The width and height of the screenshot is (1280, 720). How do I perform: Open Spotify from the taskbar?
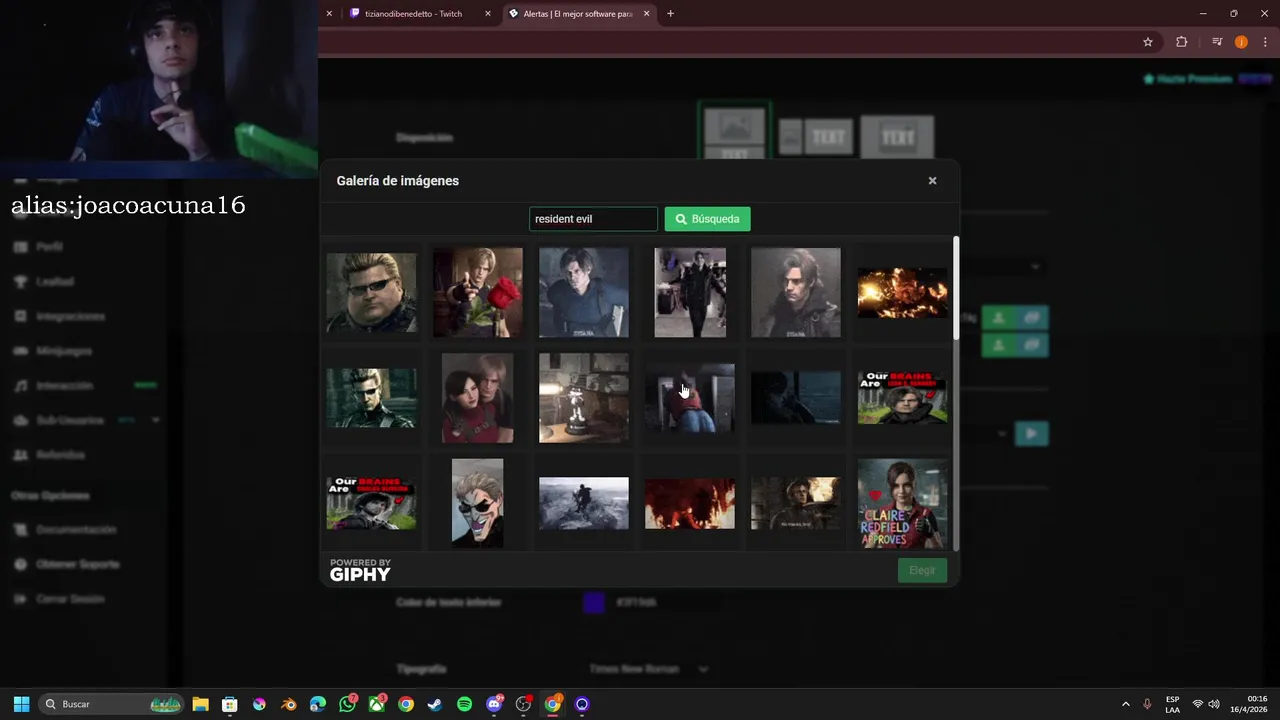coord(464,704)
